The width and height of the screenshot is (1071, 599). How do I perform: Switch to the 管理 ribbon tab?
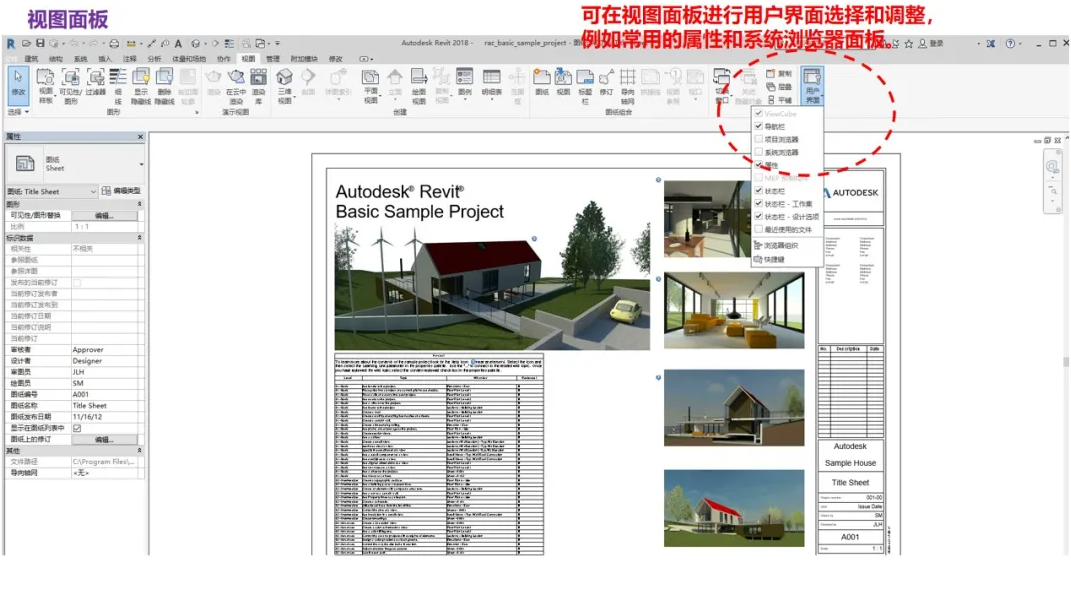274,58
